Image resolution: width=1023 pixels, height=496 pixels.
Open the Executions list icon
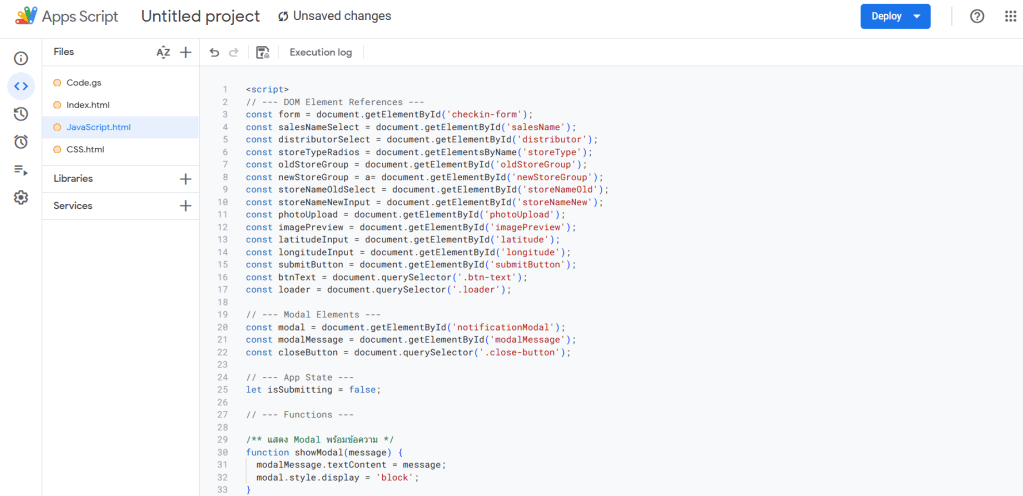pos(20,170)
